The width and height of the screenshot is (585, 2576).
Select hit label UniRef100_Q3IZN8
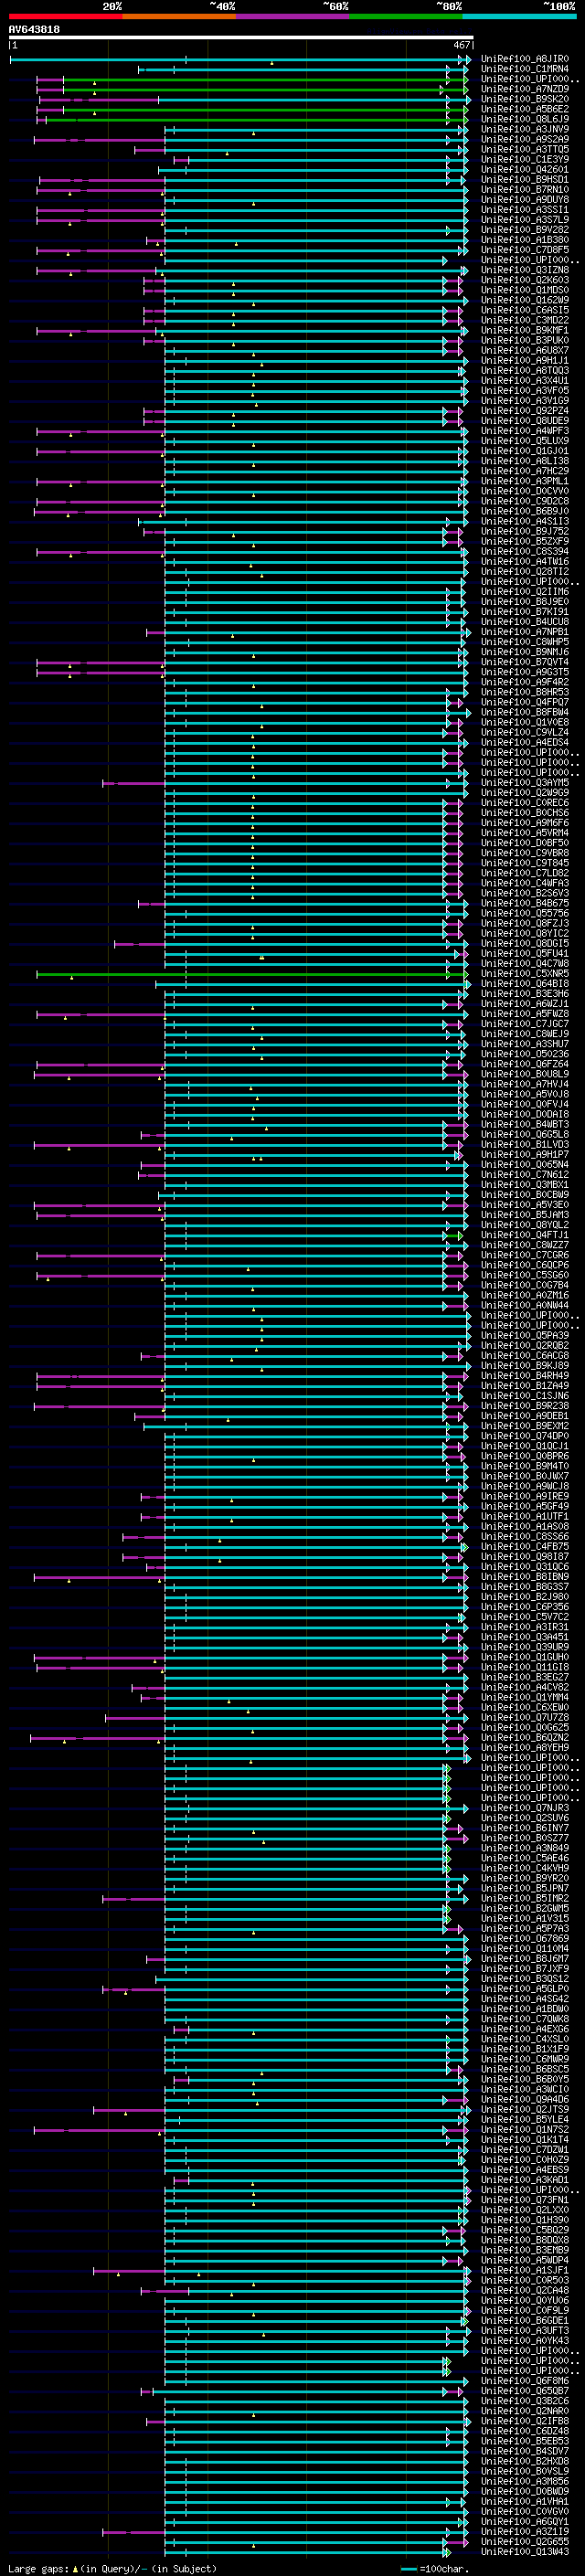525,270
